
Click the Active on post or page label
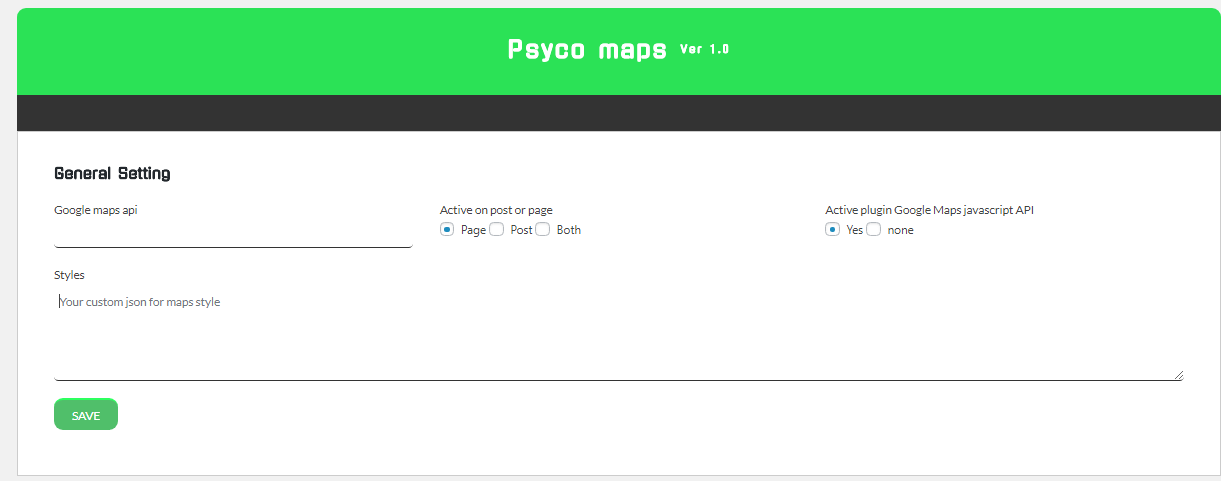click(496, 210)
